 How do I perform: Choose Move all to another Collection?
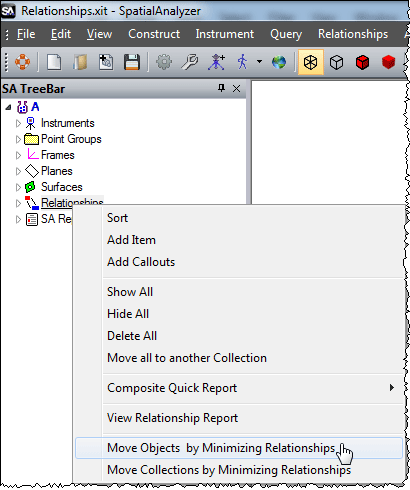[x=238, y=358]
